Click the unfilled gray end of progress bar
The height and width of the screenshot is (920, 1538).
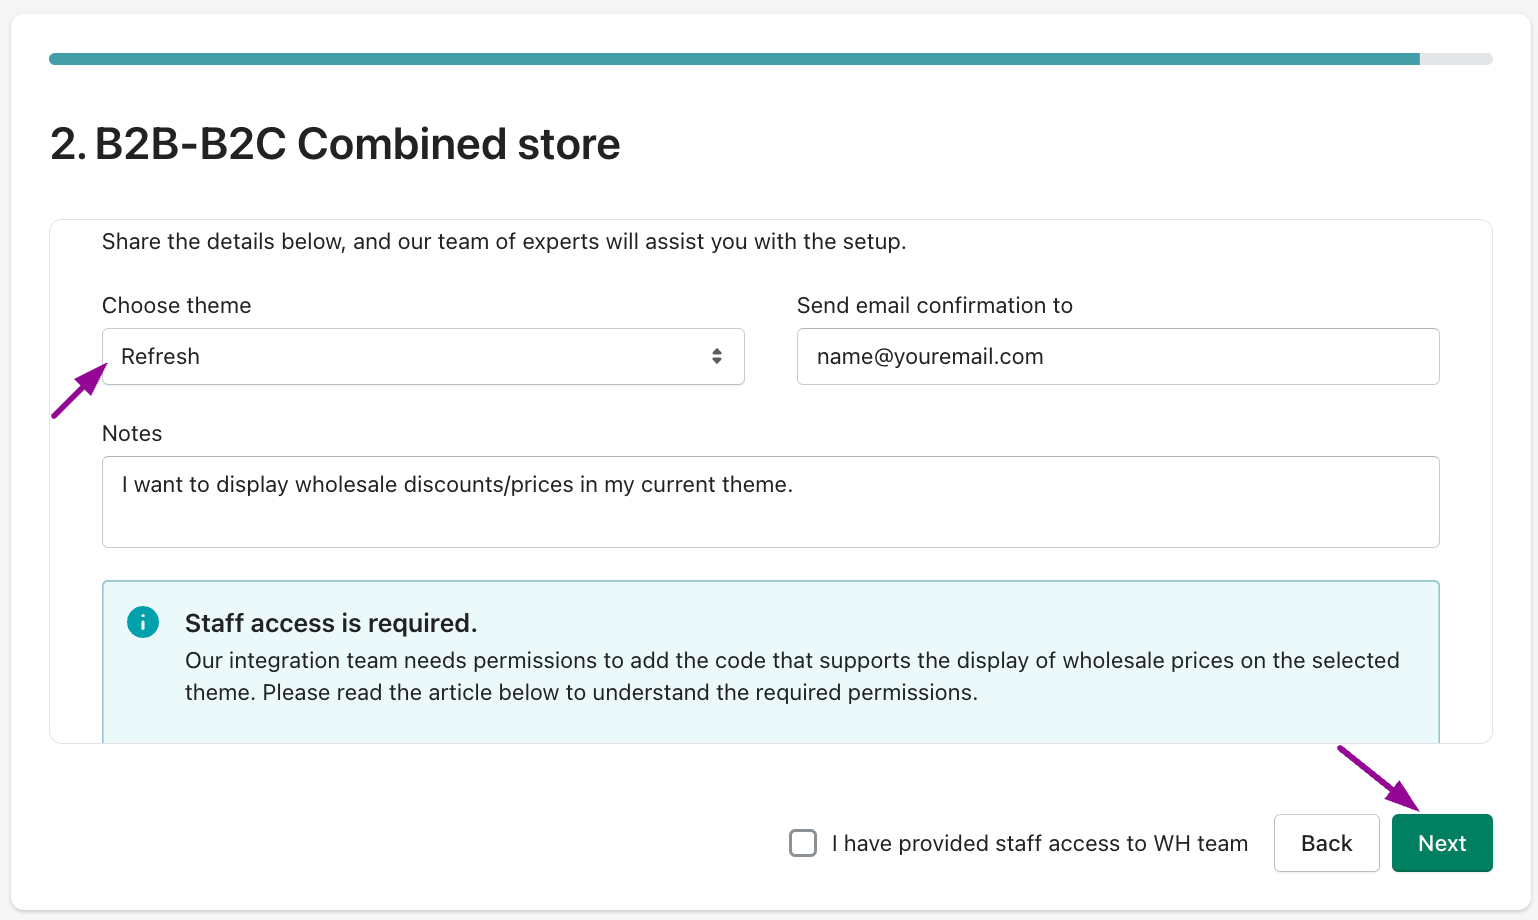(1456, 59)
